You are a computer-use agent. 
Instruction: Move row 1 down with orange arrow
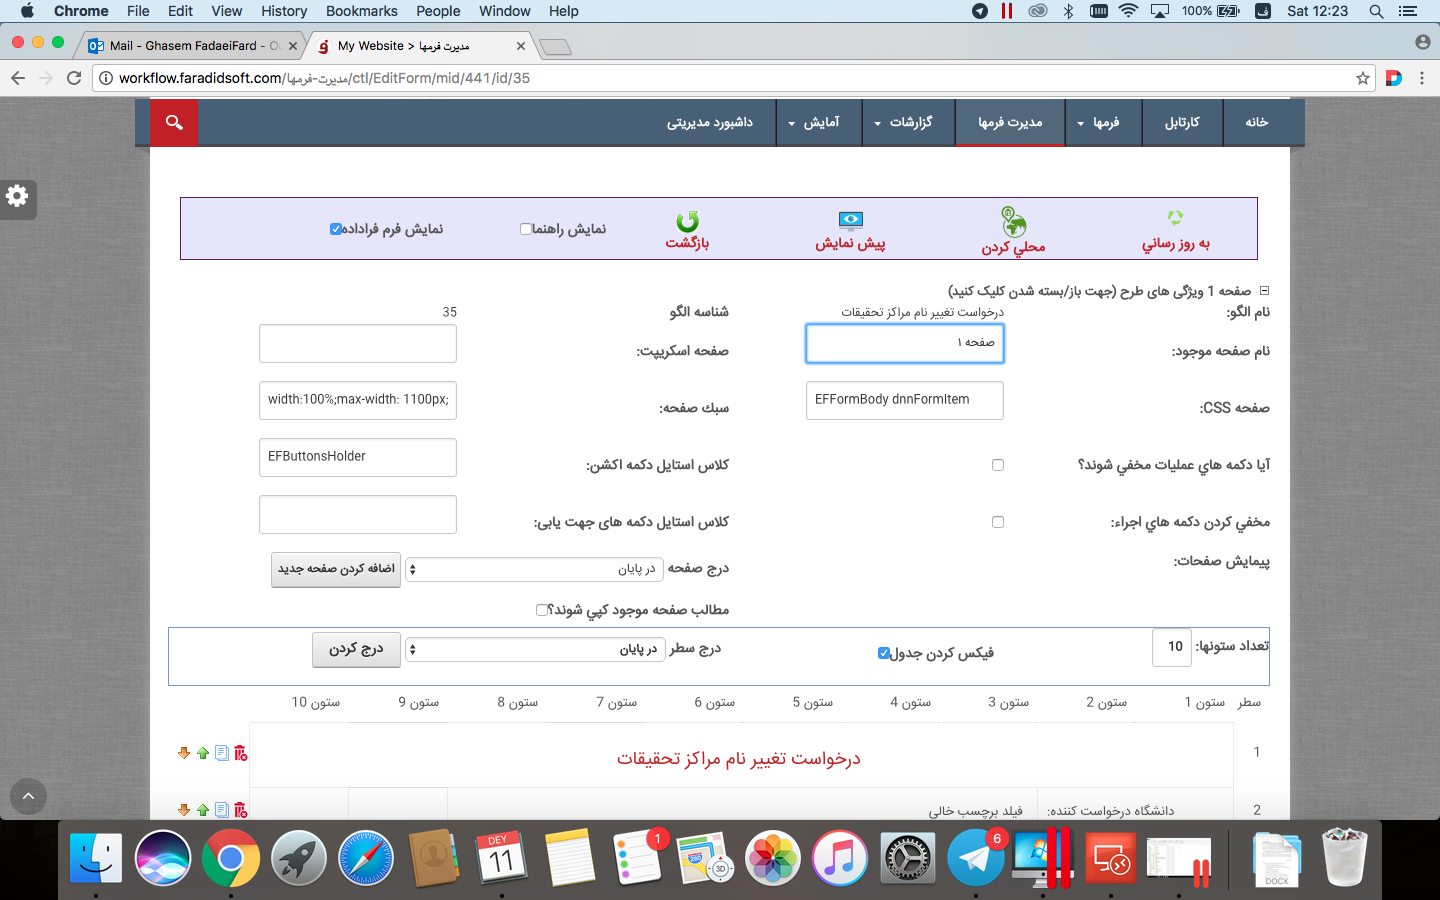click(x=184, y=753)
